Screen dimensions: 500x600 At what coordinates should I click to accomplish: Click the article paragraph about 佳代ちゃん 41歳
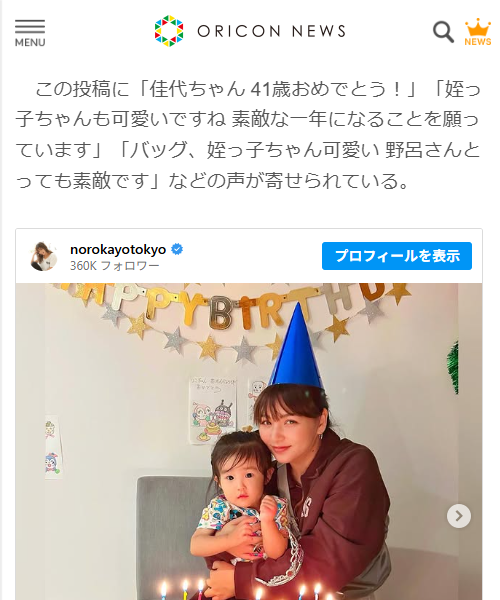point(248,135)
